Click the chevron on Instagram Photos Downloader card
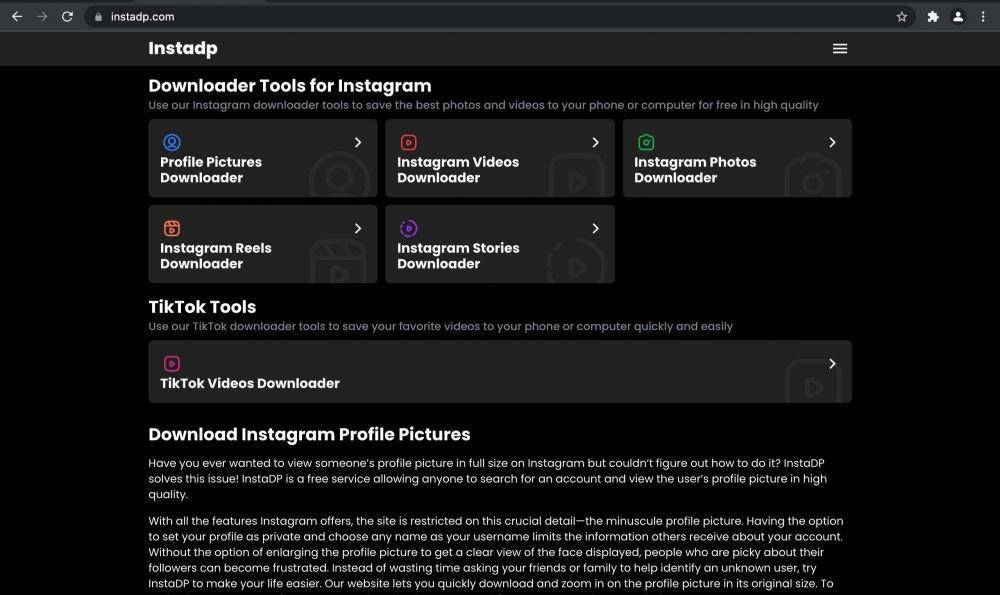 832,142
